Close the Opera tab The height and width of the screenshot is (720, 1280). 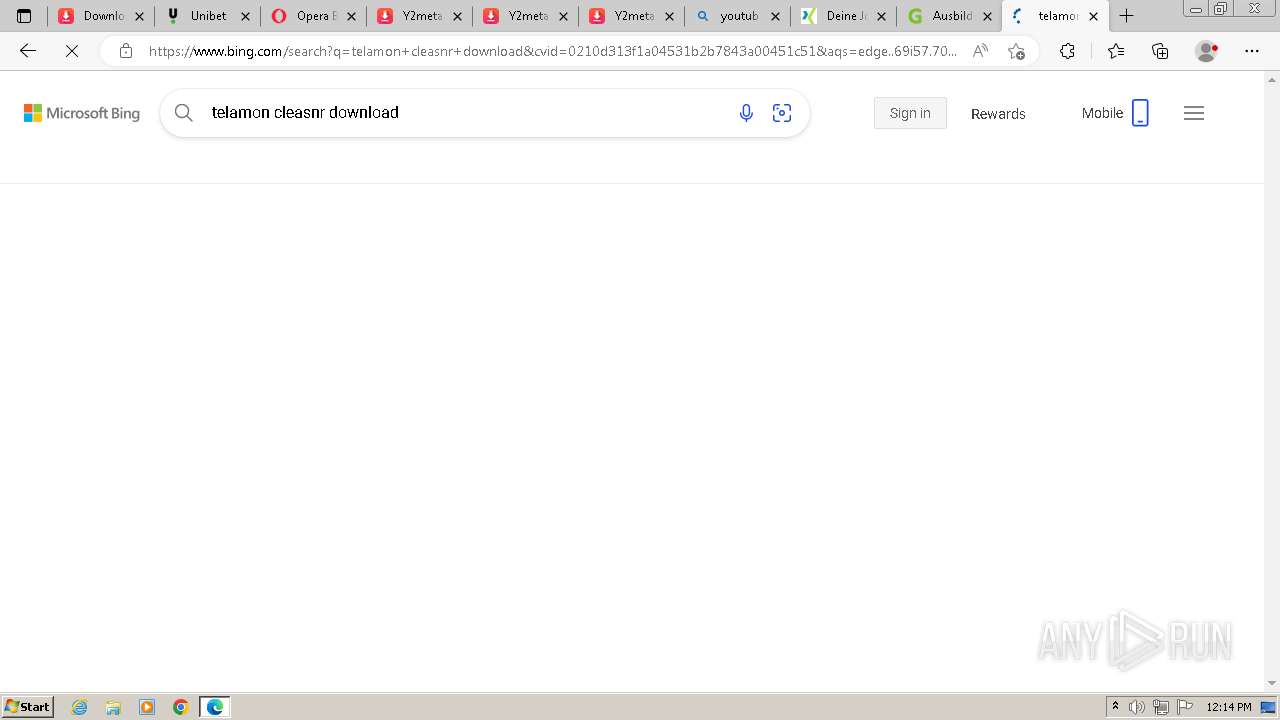click(351, 16)
